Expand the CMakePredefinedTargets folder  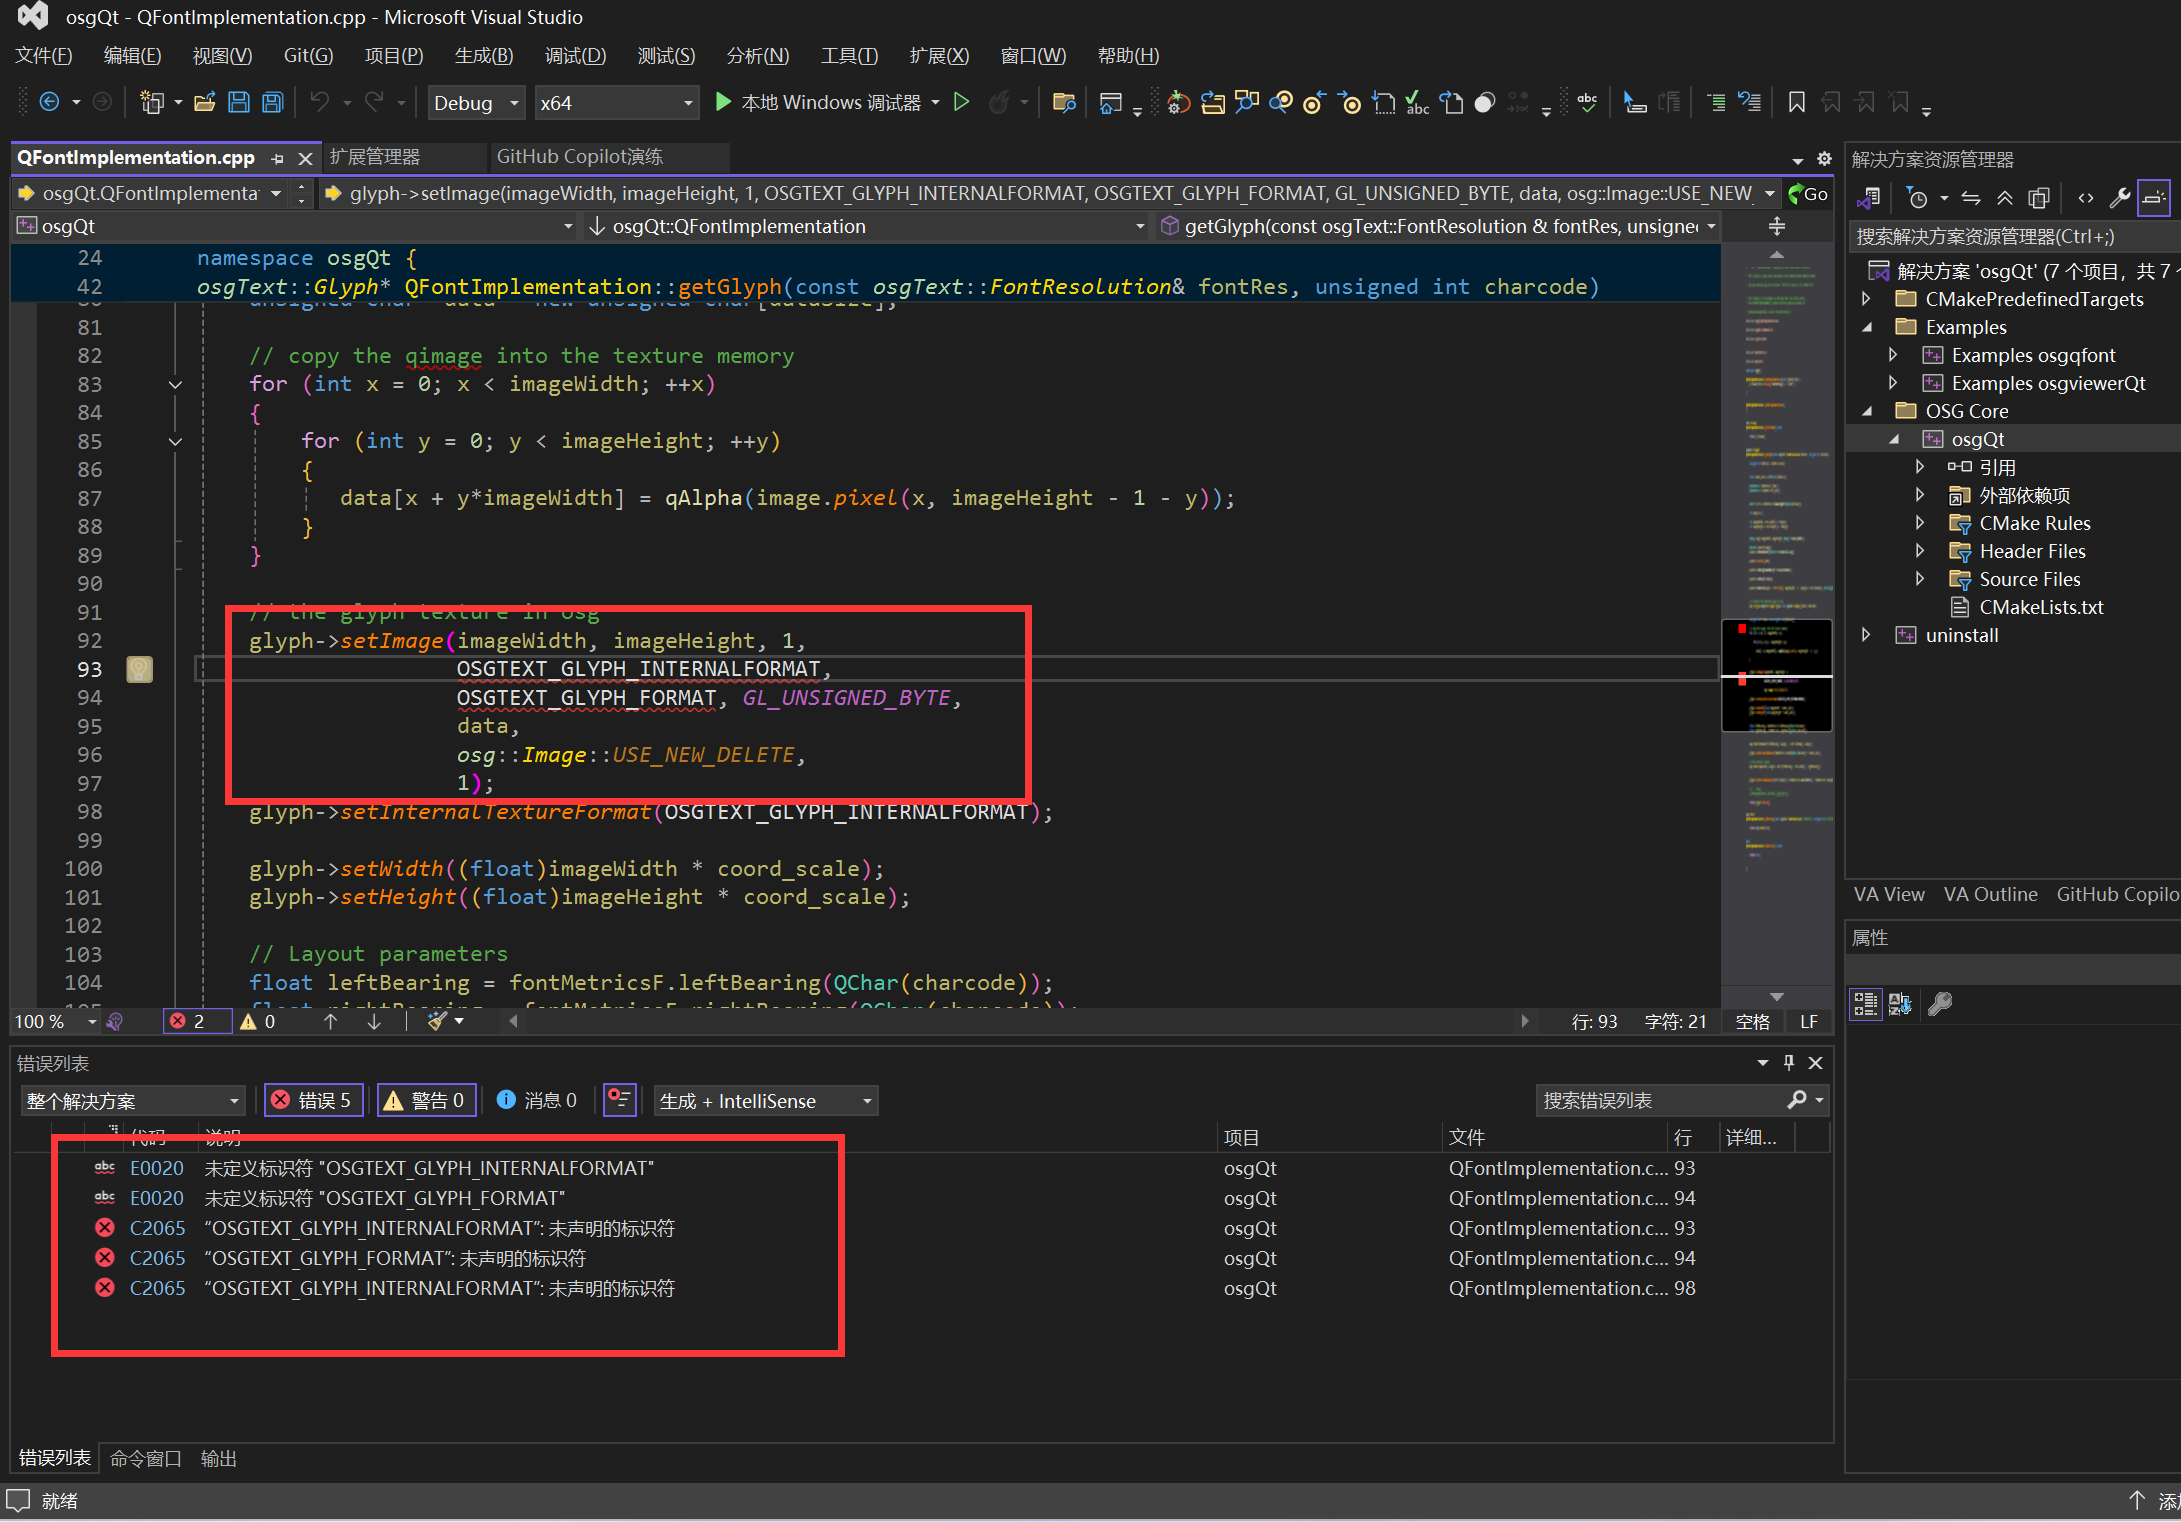pos(1866,299)
